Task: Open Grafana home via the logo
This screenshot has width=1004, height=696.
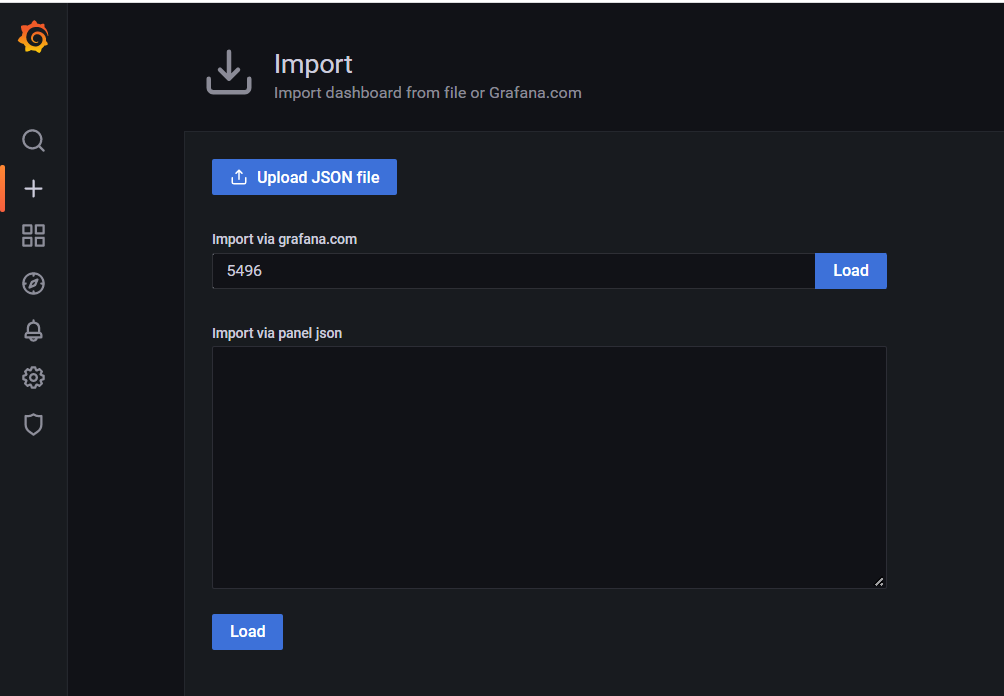Action: coord(33,36)
